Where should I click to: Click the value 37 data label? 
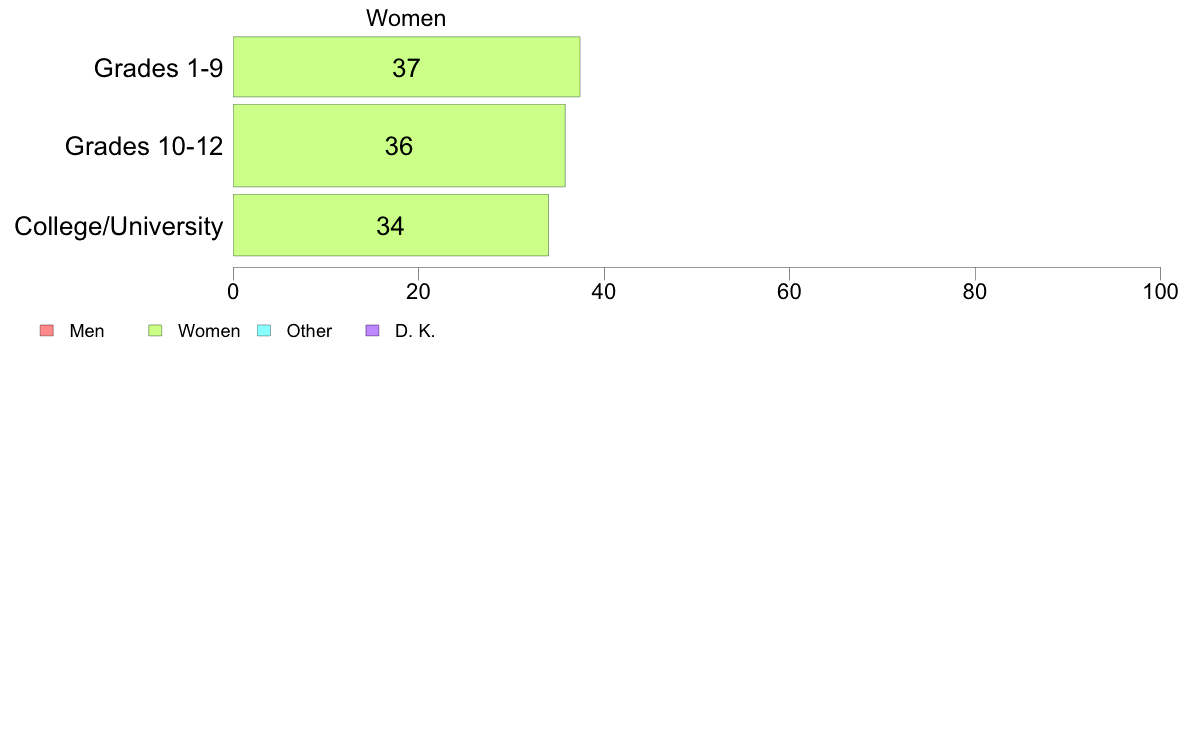[406, 68]
